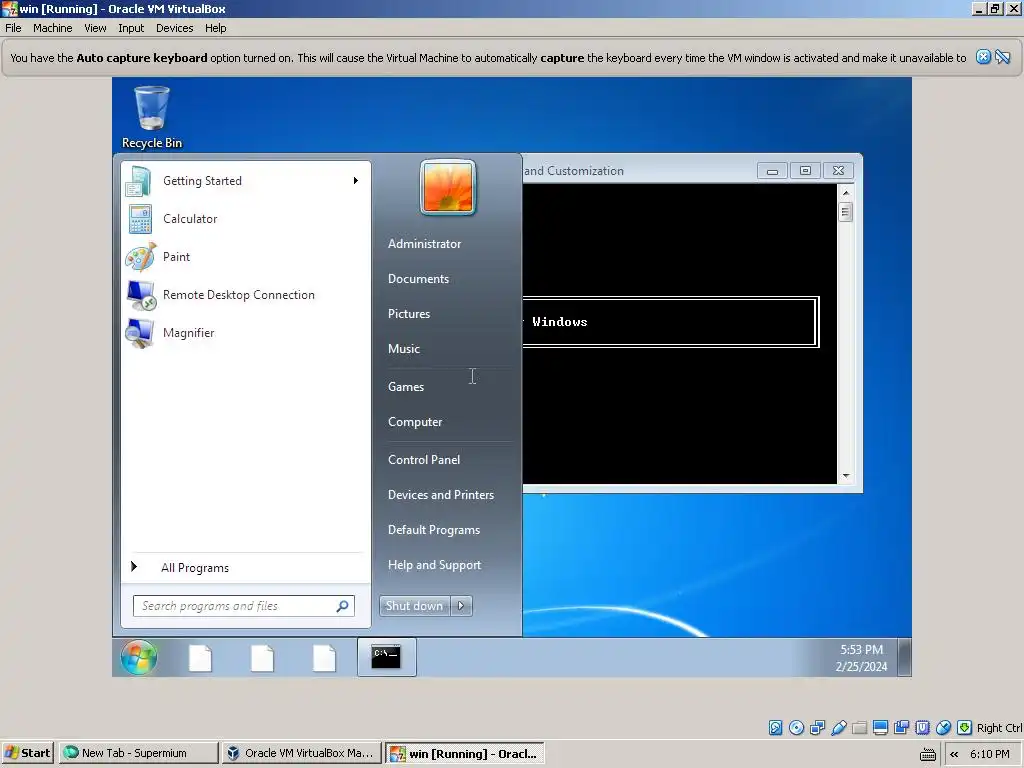Open Default Programs
1024x768 pixels.
coord(434,530)
